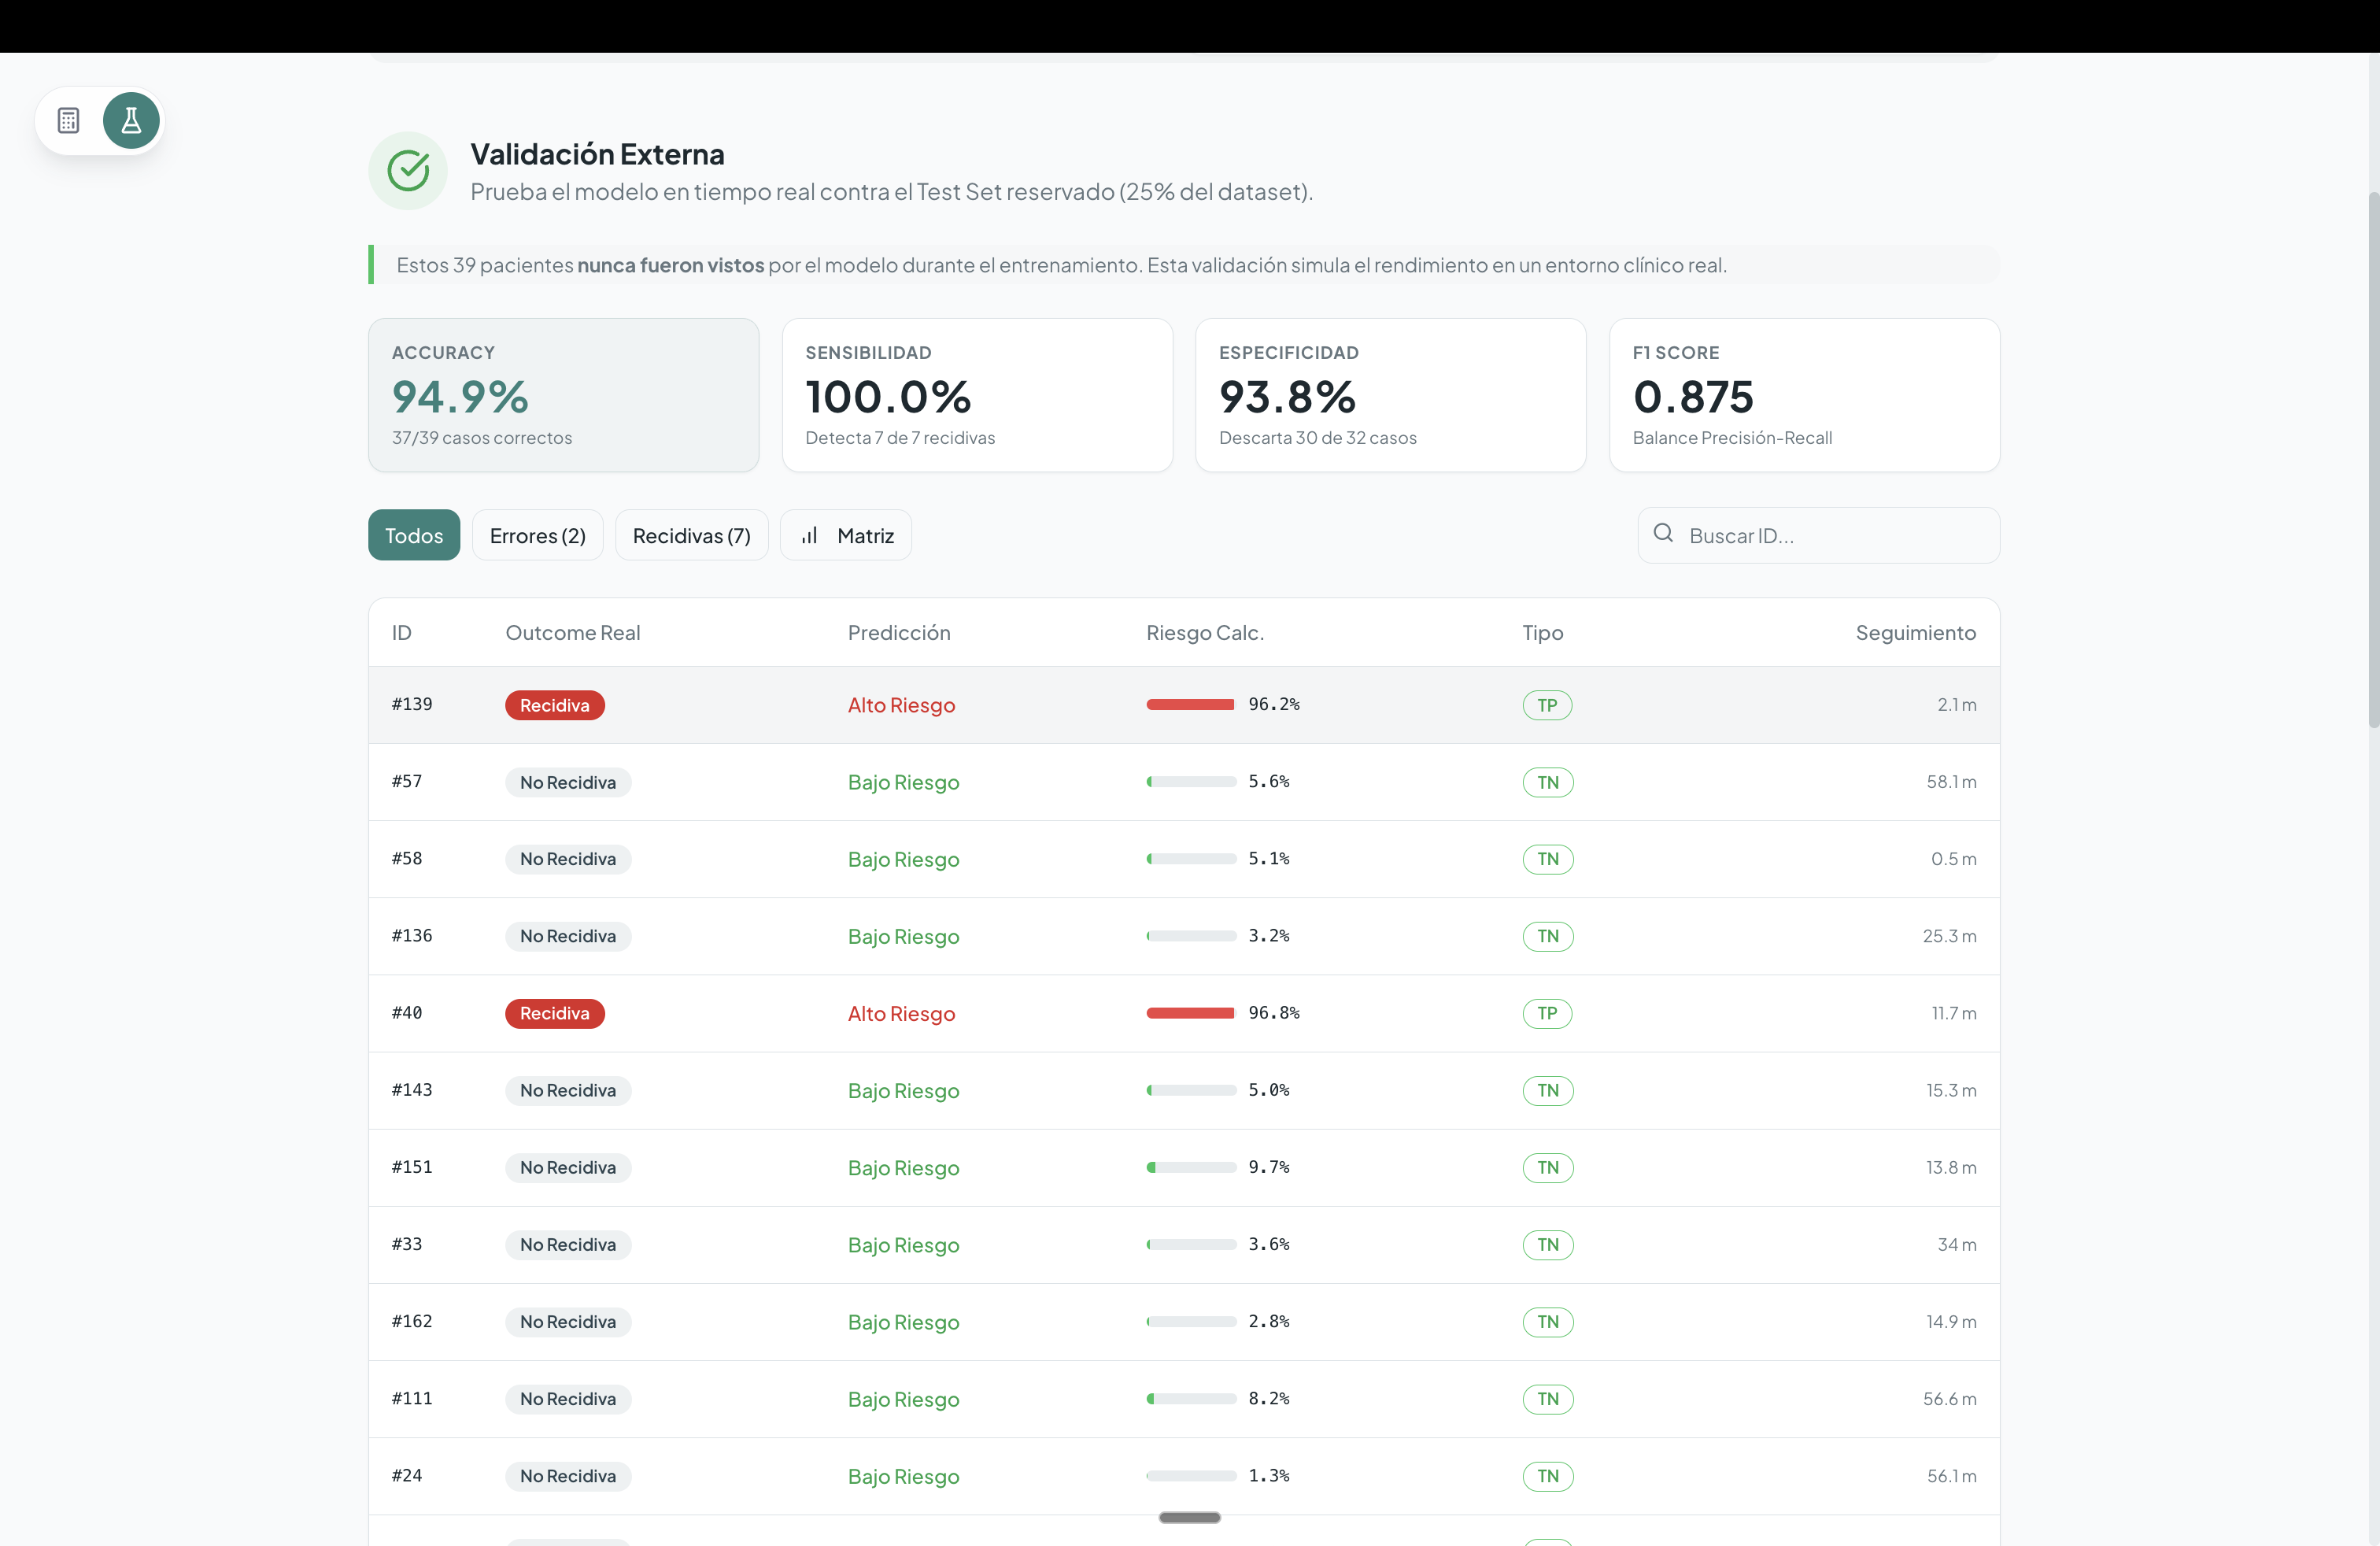
Task: Click the search magnifier icon
Action: coord(1663,534)
